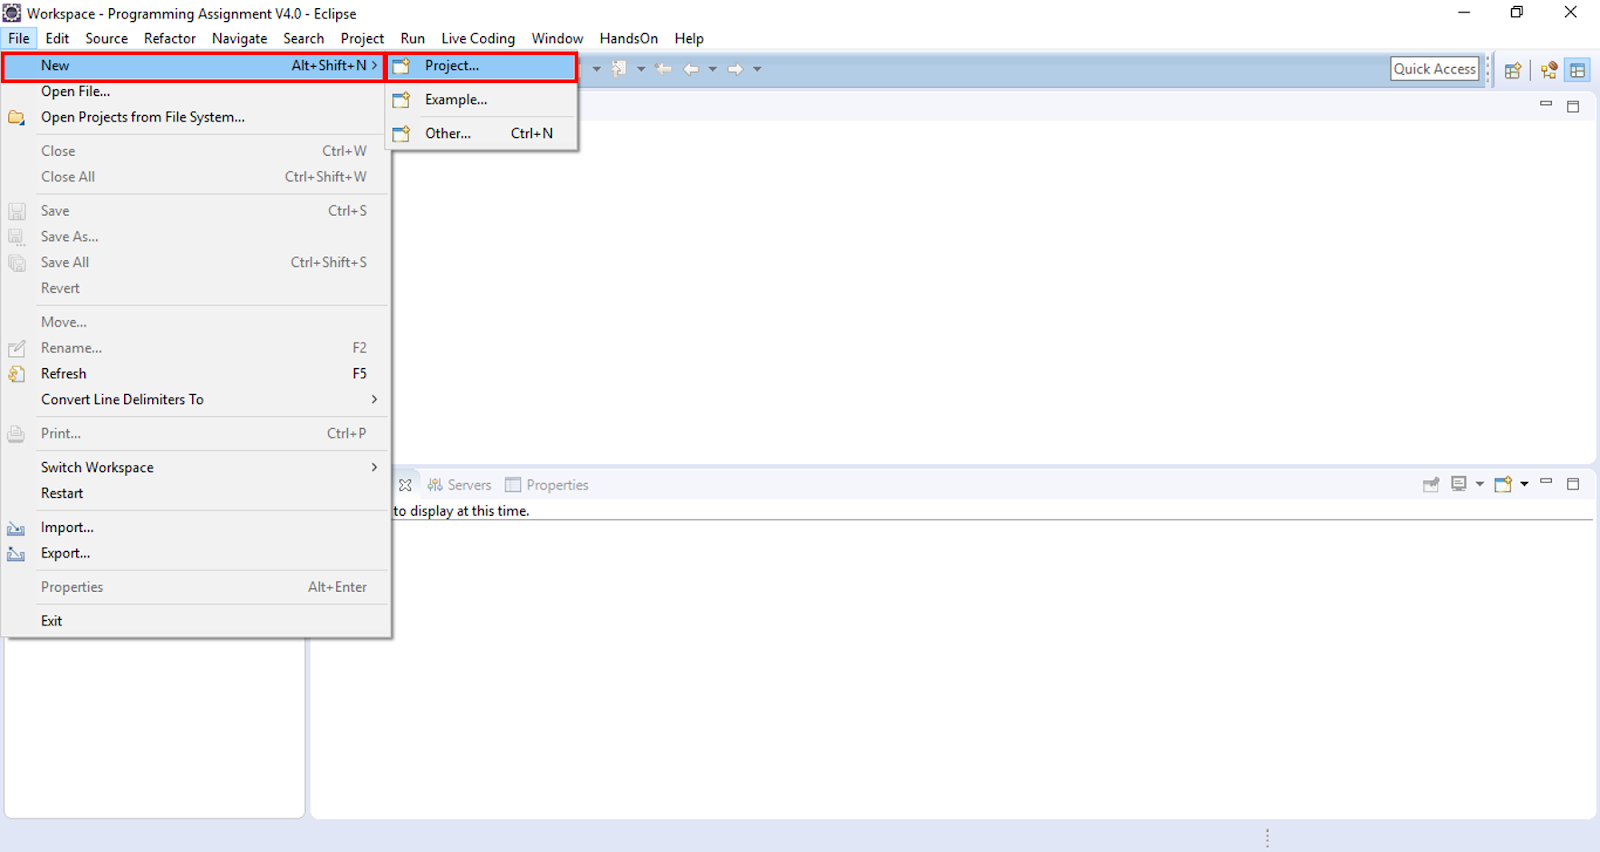1600x852 pixels.
Task: Open the Navigate menu
Action: point(239,39)
